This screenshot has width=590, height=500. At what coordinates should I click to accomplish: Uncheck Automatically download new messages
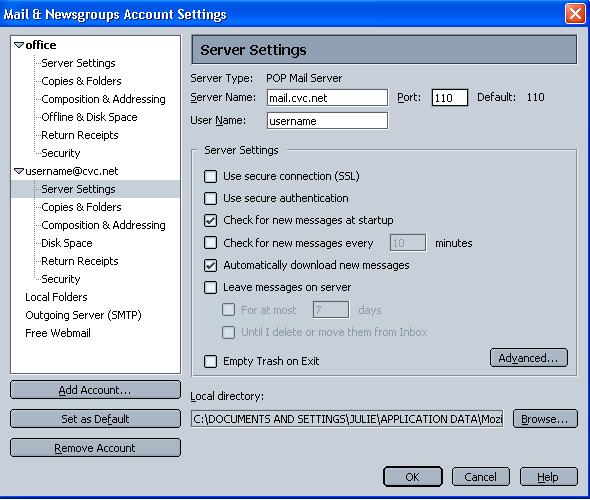[210, 265]
